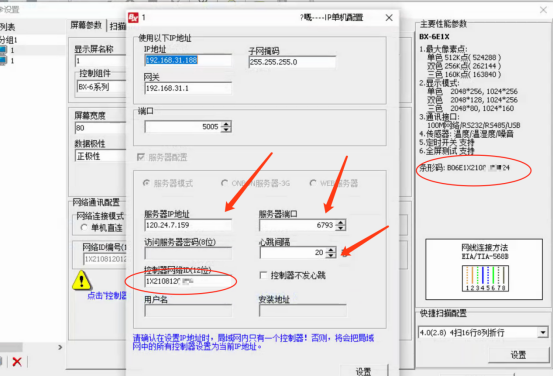Image resolution: width=553 pixels, height=376 pixels.
Task: Click the blue 点击"控制器 link text
Action: tap(107, 296)
